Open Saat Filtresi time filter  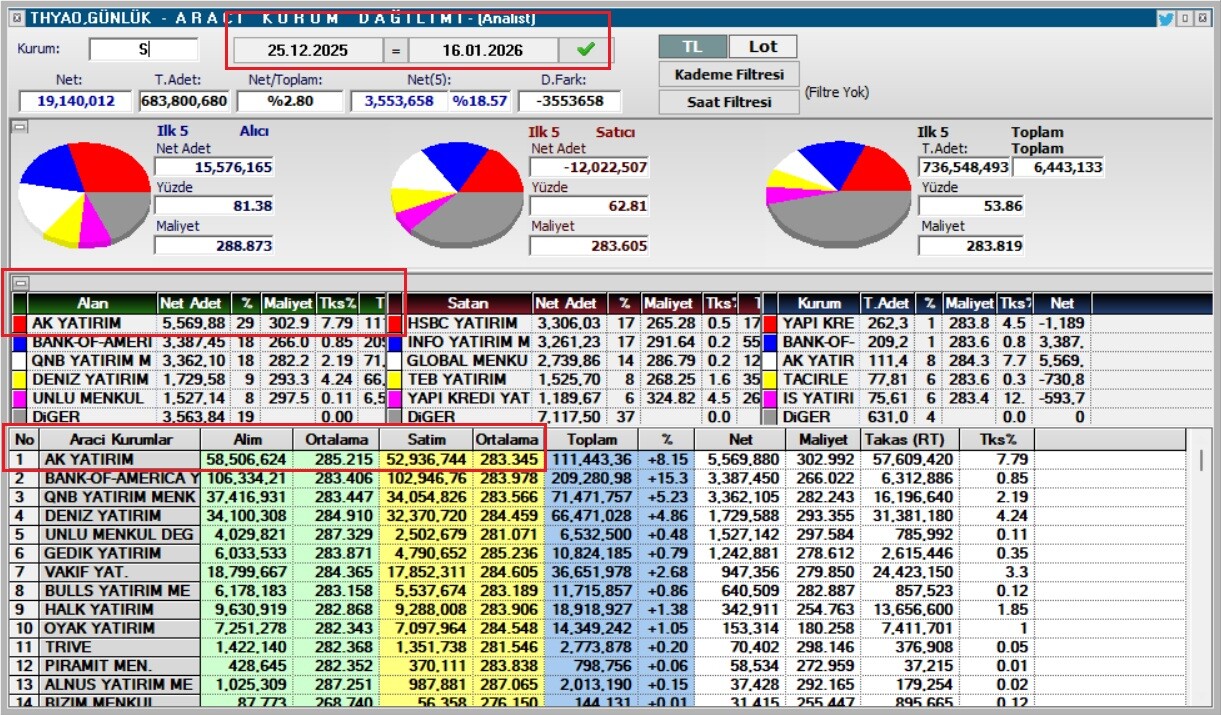click(729, 102)
